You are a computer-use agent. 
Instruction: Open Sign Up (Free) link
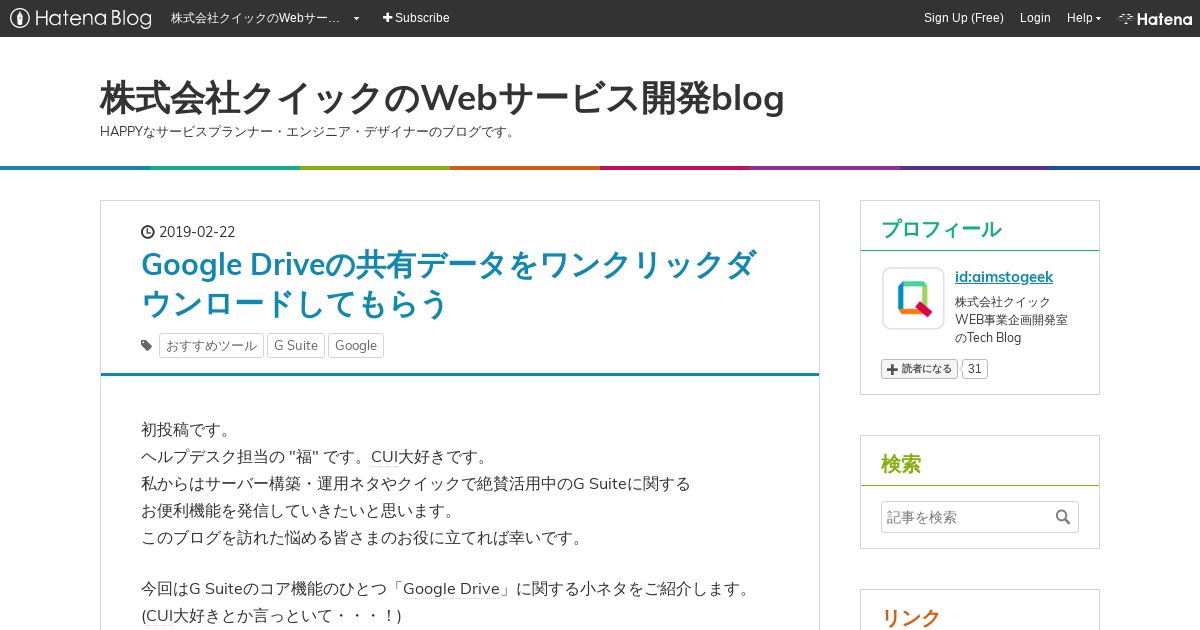[x=964, y=18]
